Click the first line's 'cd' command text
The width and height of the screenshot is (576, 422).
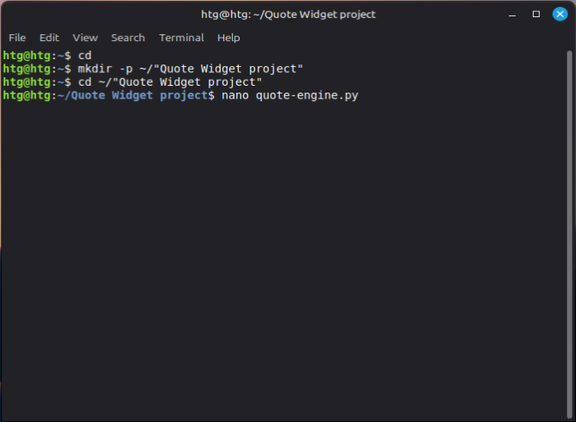click(85, 55)
